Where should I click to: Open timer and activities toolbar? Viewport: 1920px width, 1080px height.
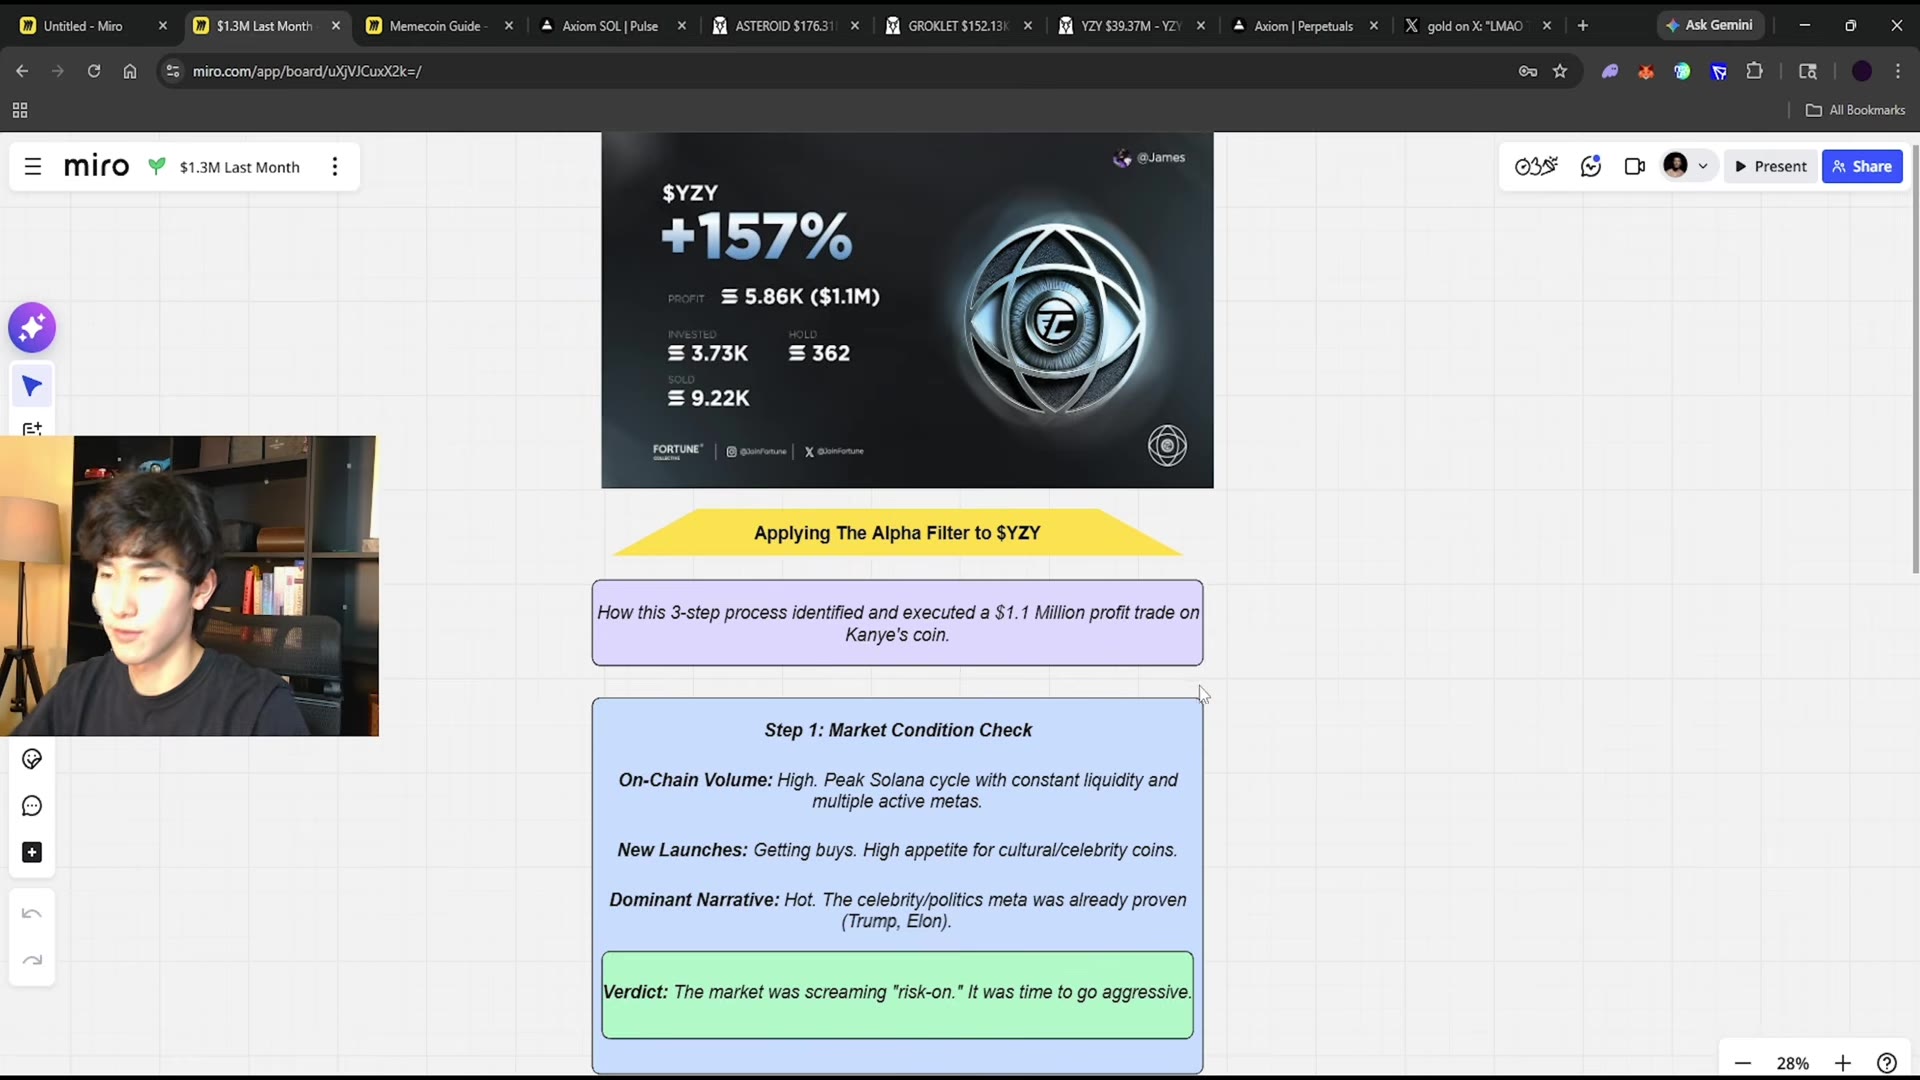click(x=1536, y=166)
